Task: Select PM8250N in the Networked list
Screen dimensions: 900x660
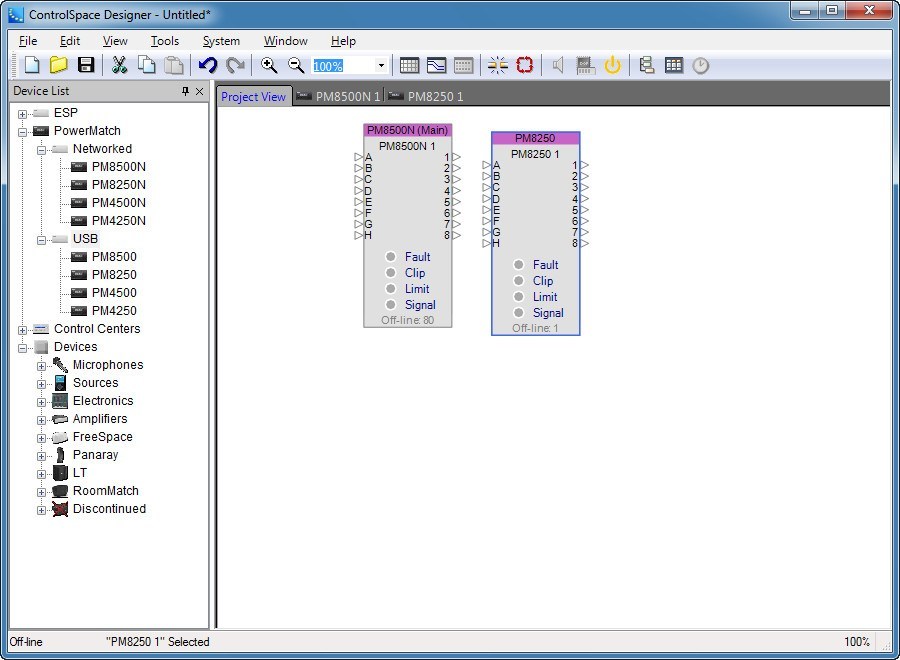Action: click(x=118, y=185)
